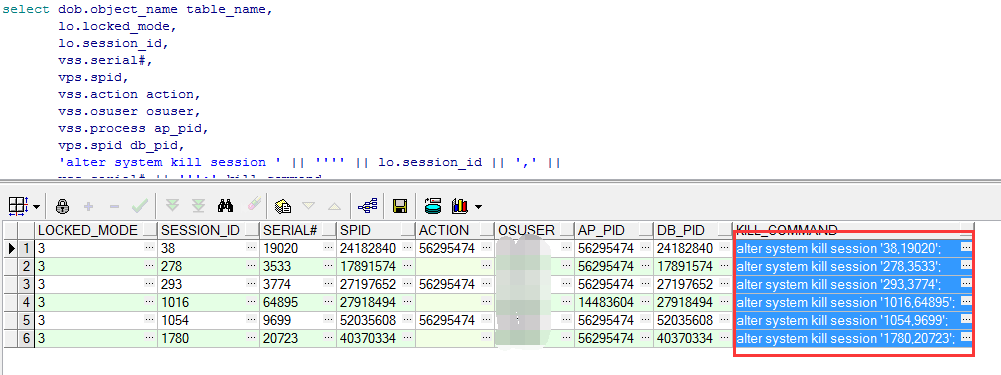Image resolution: width=1001 pixels, height=375 pixels.
Task: Open ellipsis editor for kill command '1780,20723'
Action: click(966, 337)
